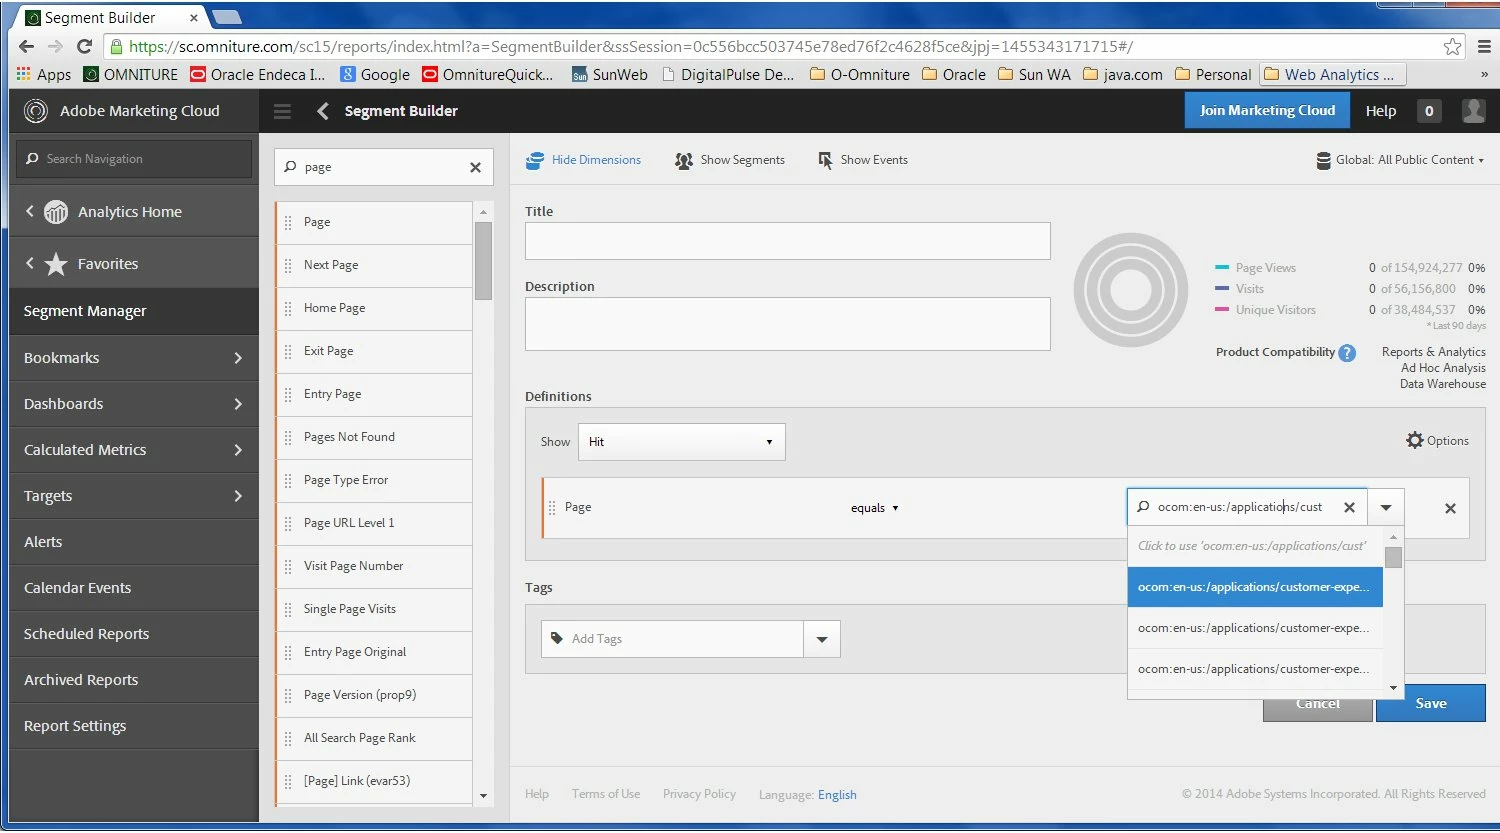The image size is (1500, 833).
Task: Open Report Settings in the sidebar
Action: point(134,726)
